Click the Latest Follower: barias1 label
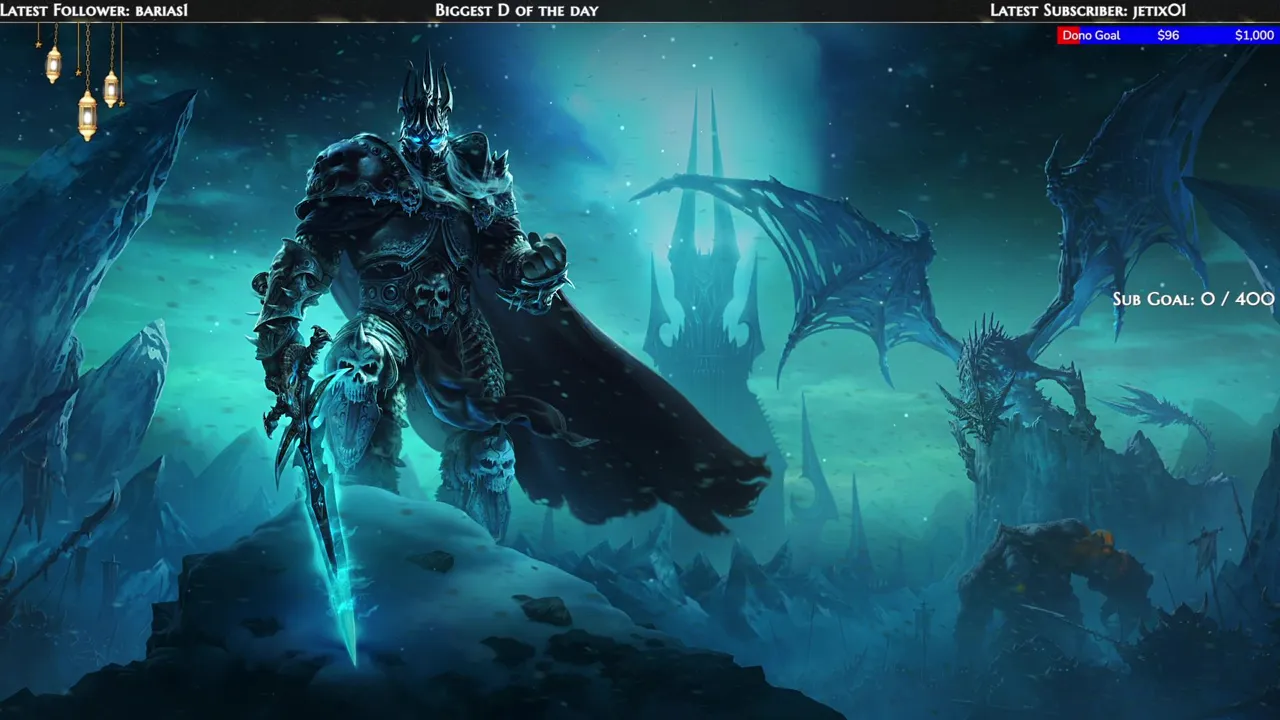This screenshot has height=720, width=1280. click(94, 11)
